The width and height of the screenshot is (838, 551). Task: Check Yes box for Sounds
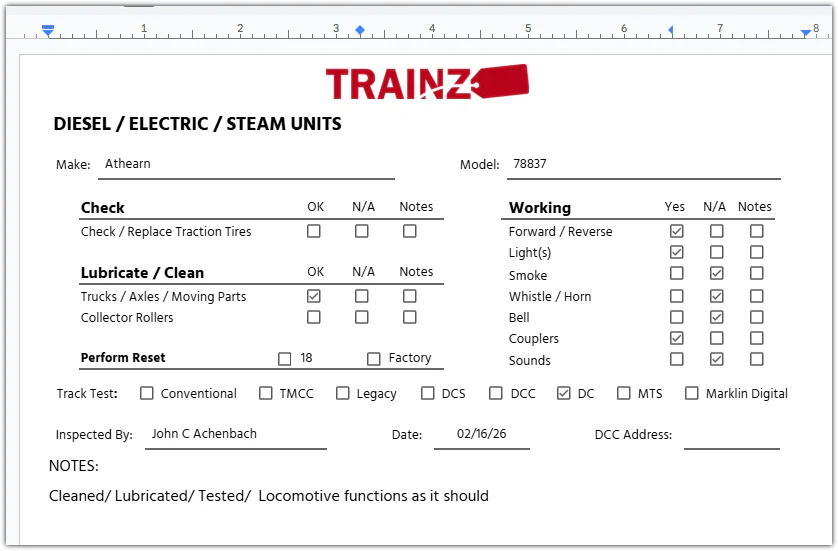click(677, 359)
